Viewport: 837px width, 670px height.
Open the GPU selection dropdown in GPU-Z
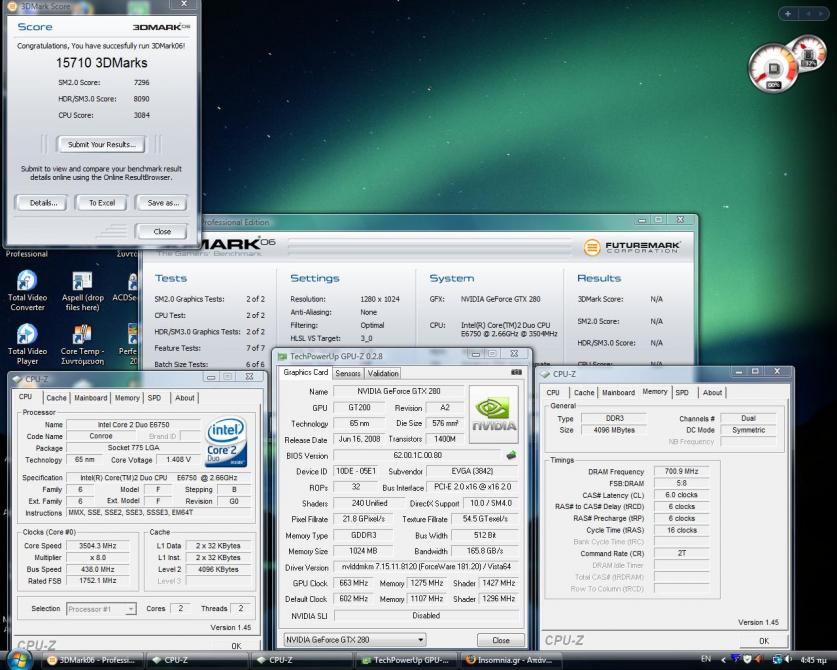click(354, 640)
